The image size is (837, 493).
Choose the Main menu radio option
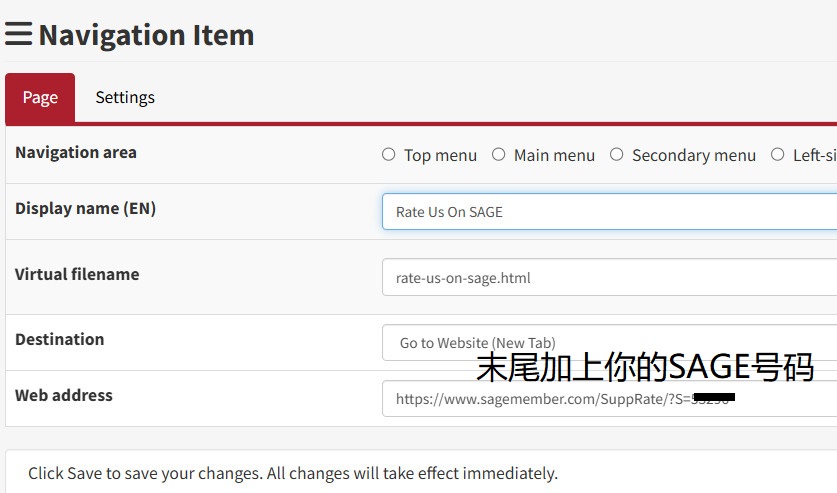tap(499, 155)
